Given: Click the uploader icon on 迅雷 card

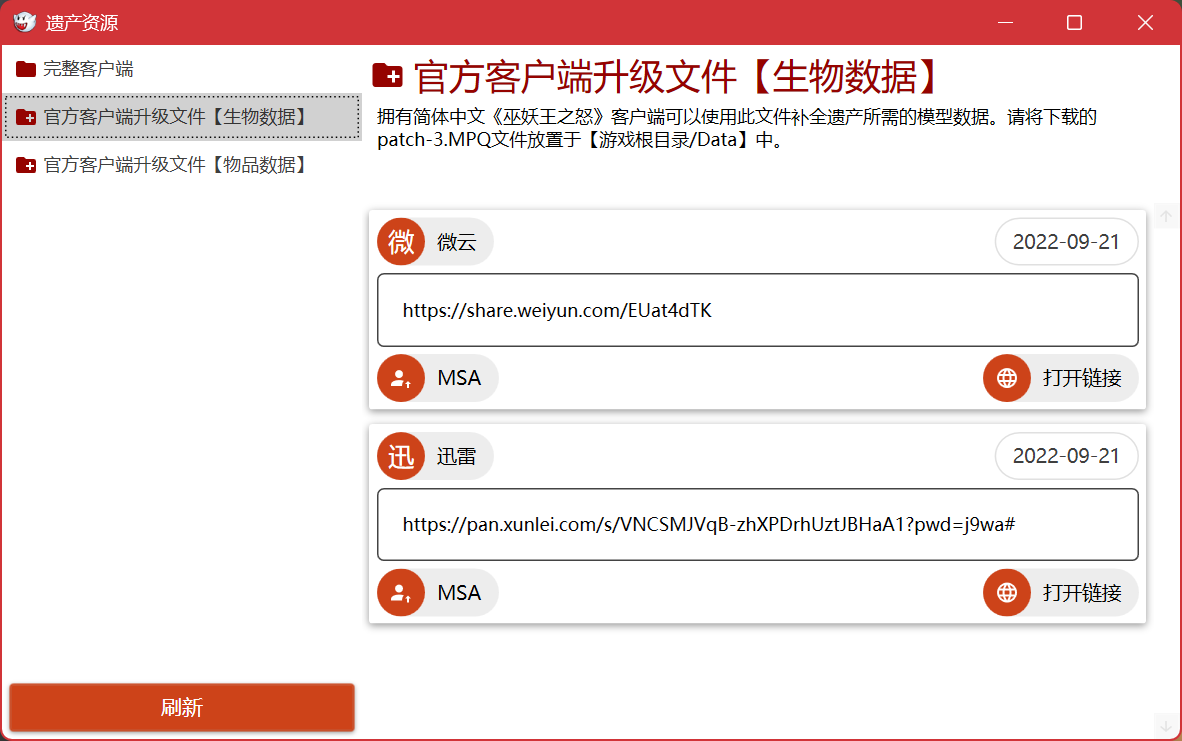Looking at the screenshot, I should (401, 592).
